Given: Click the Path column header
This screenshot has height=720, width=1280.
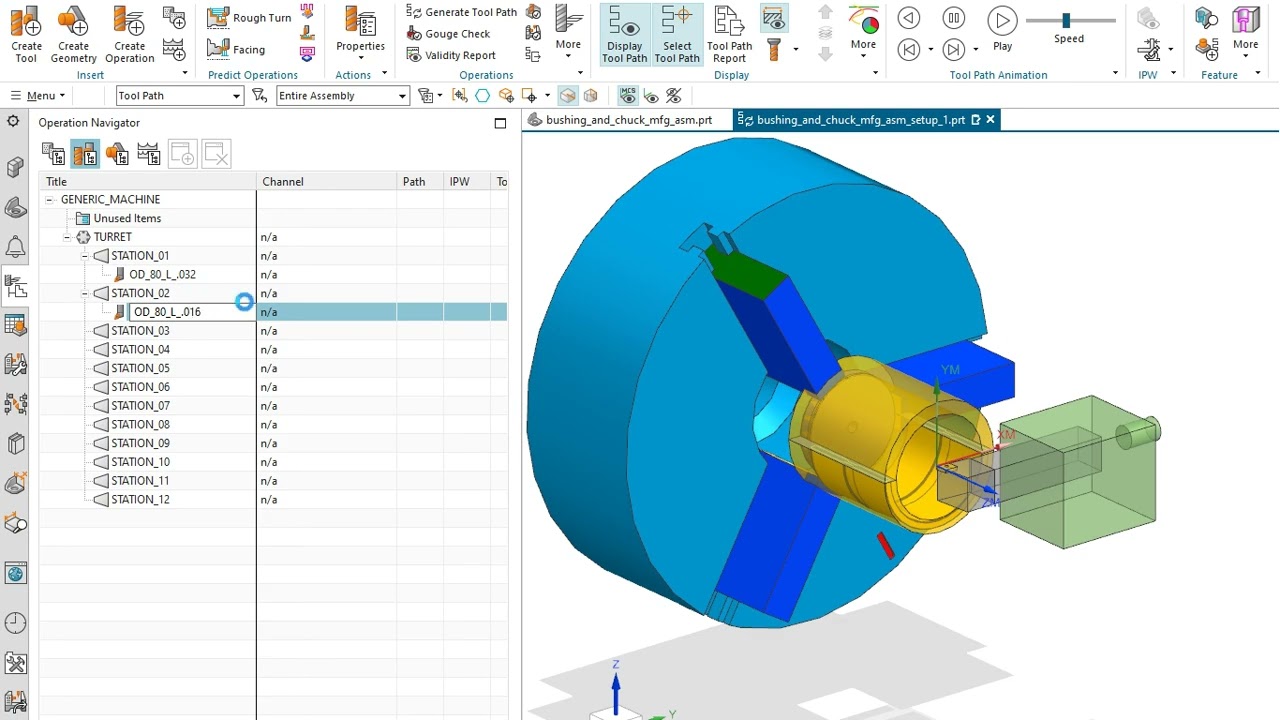Looking at the screenshot, I should [x=420, y=182].
